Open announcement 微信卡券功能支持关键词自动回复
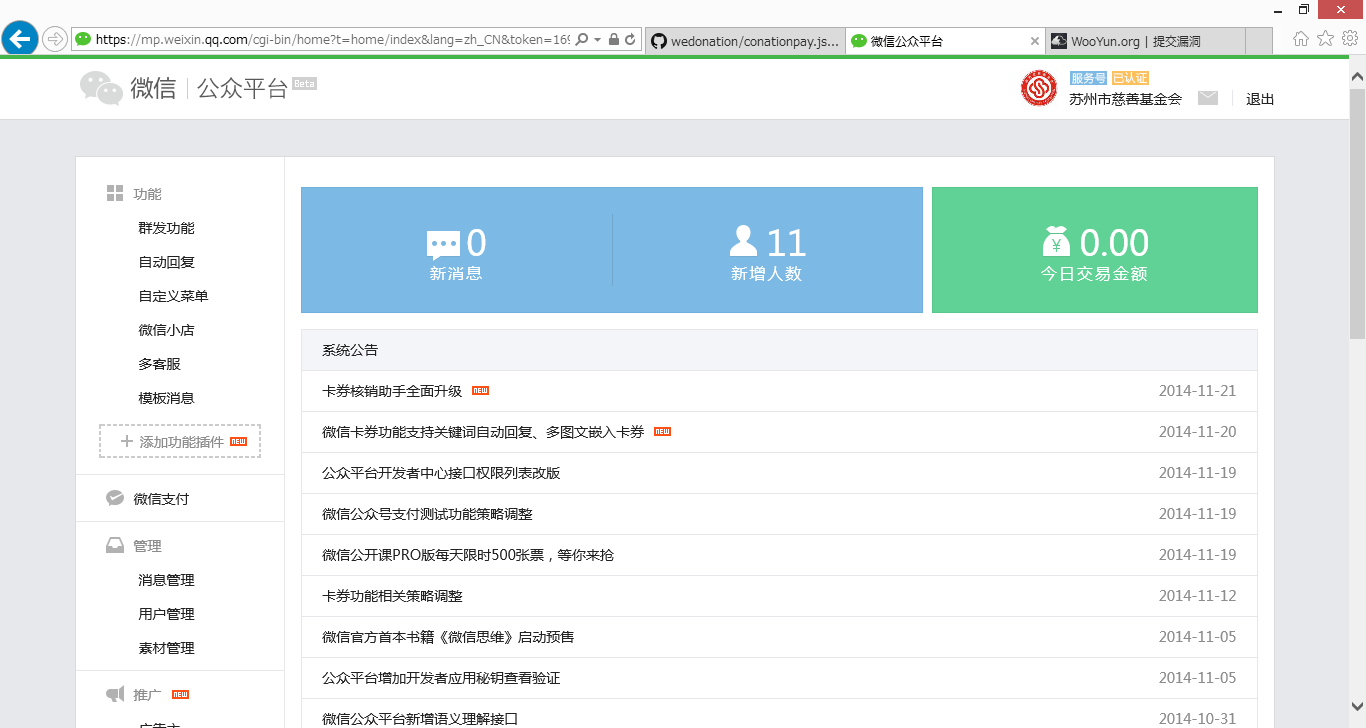The width and height of the screenshot is (1366, 728). pyautogui.click(x=483, y=432)
